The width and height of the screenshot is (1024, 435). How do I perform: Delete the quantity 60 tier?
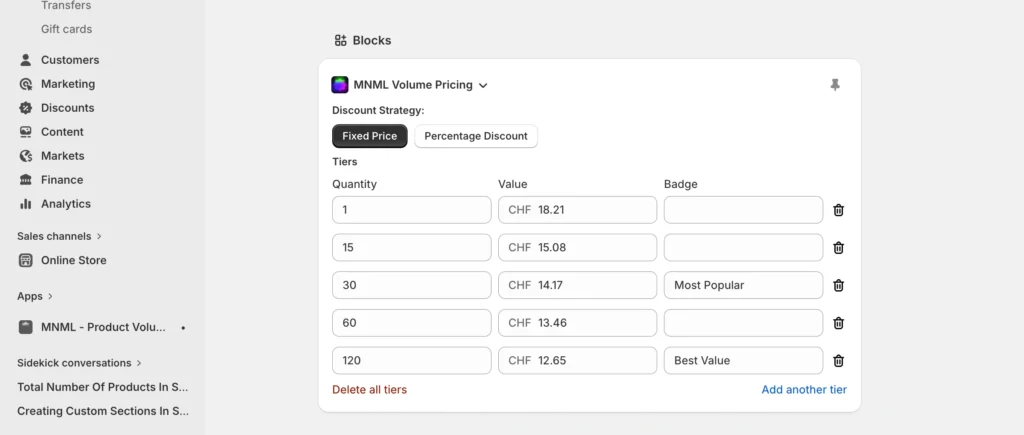[x=839, y=323]
